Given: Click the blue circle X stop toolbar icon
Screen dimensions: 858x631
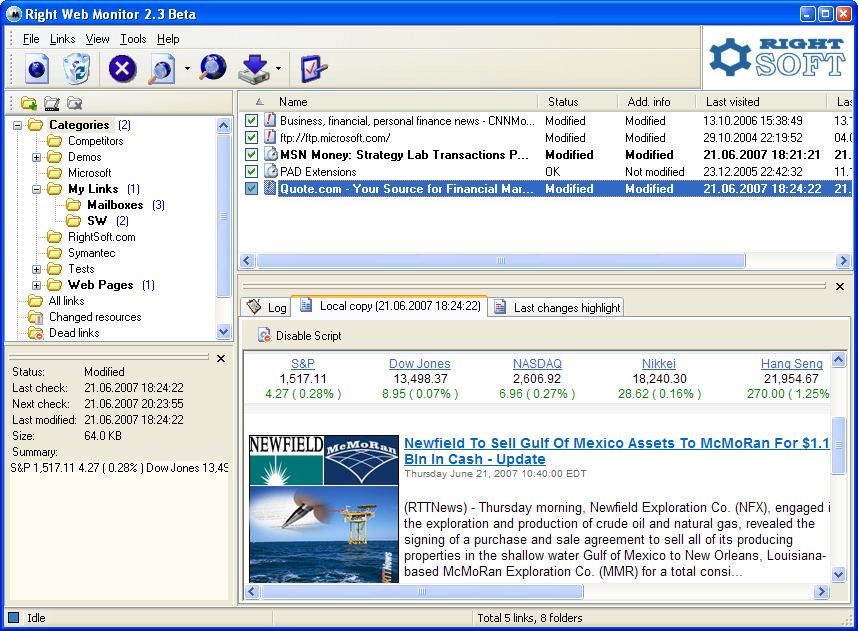Looking at the screenshot, I should (x=123, y=69).
